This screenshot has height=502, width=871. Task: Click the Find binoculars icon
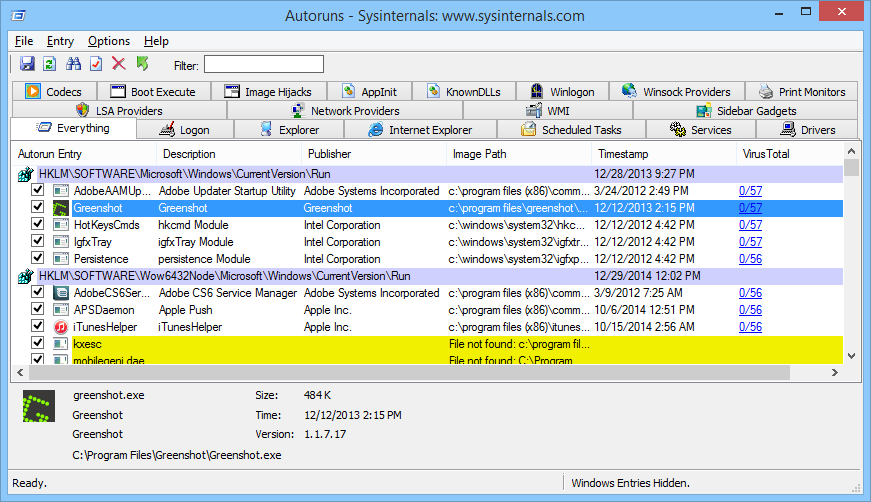pyautogui.click(x=73, y=64)
